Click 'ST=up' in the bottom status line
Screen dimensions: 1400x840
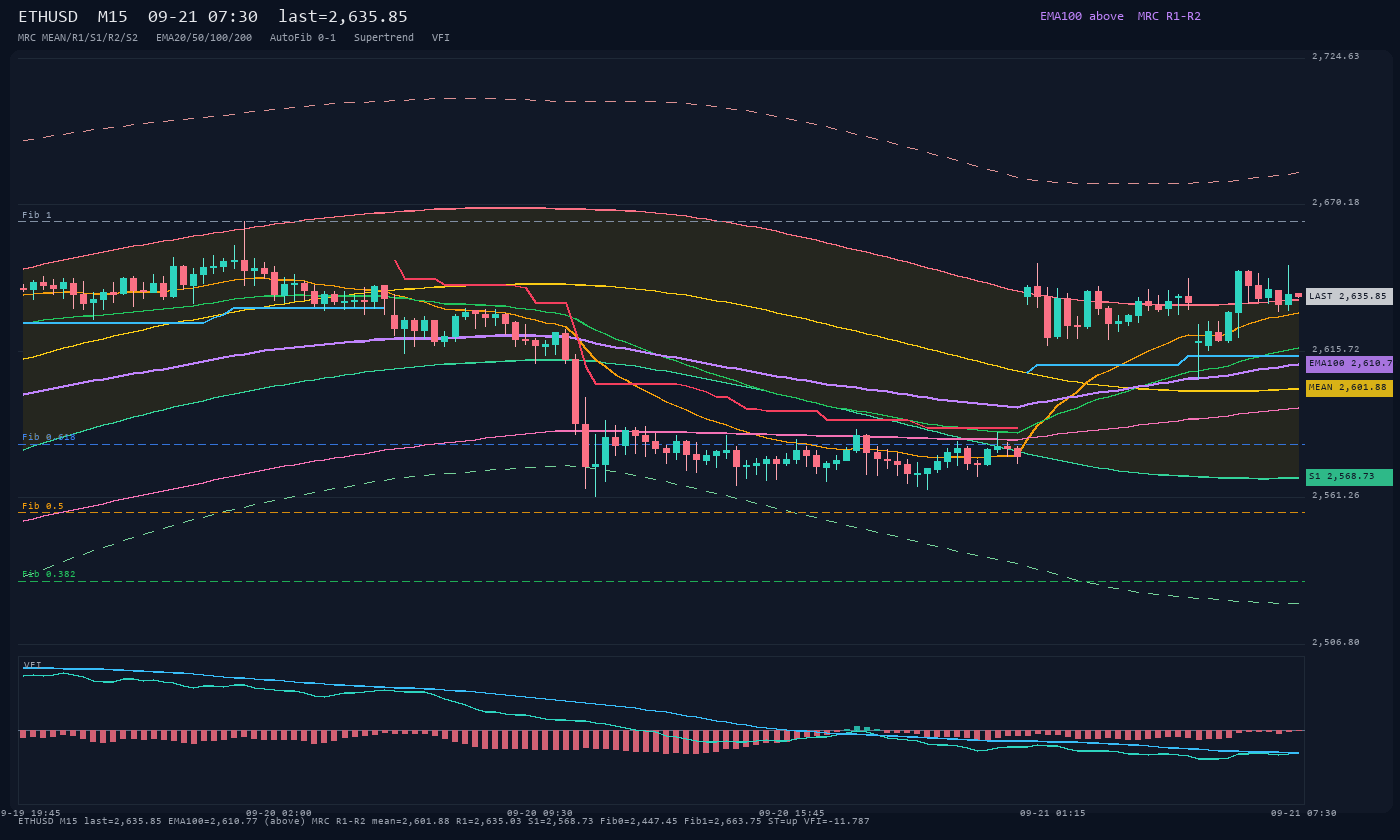(x=781, y=821)
